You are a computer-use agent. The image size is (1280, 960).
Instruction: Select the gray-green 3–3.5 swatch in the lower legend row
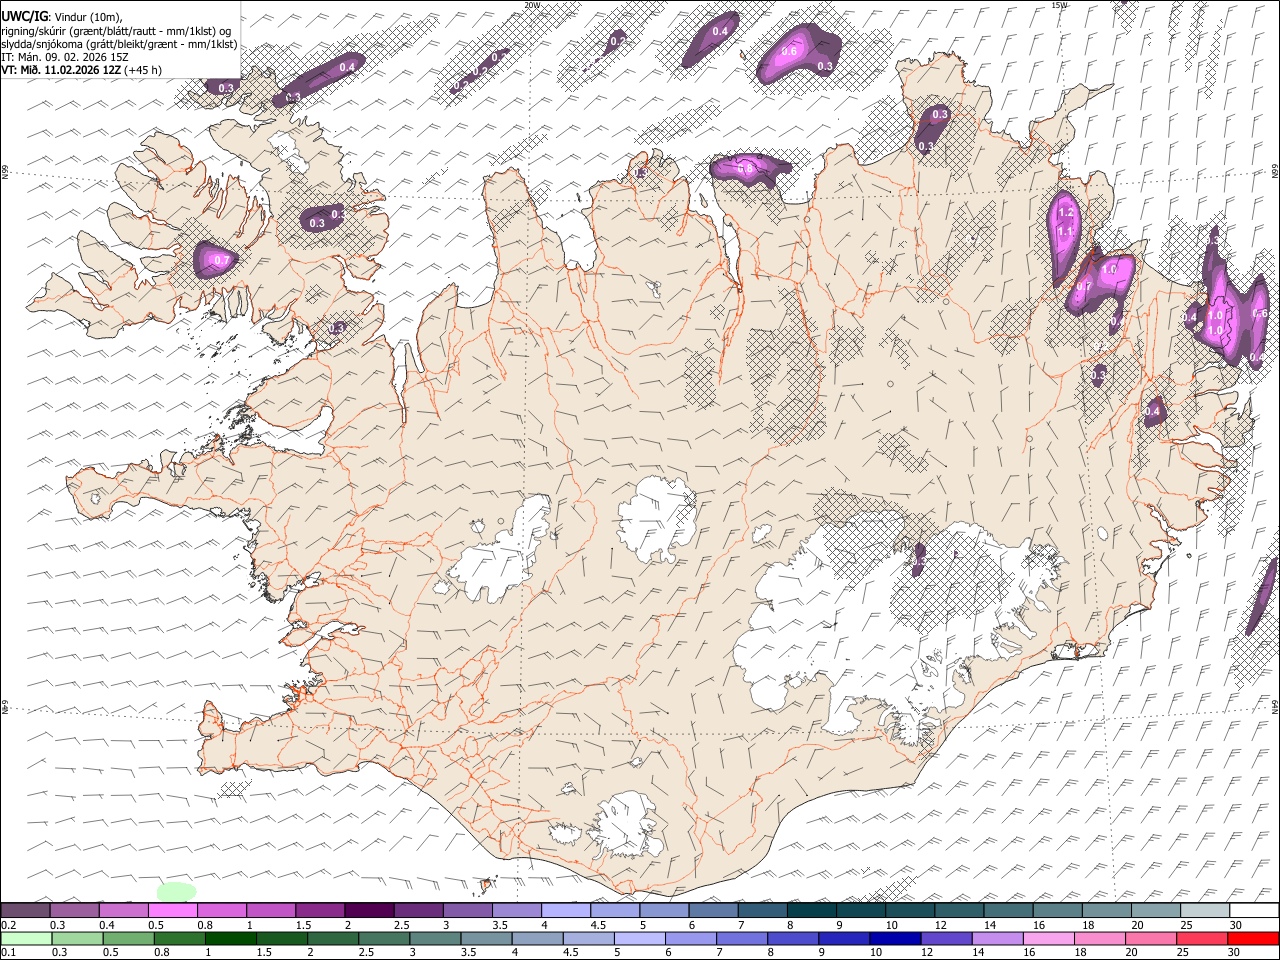(x=435, y=938)
